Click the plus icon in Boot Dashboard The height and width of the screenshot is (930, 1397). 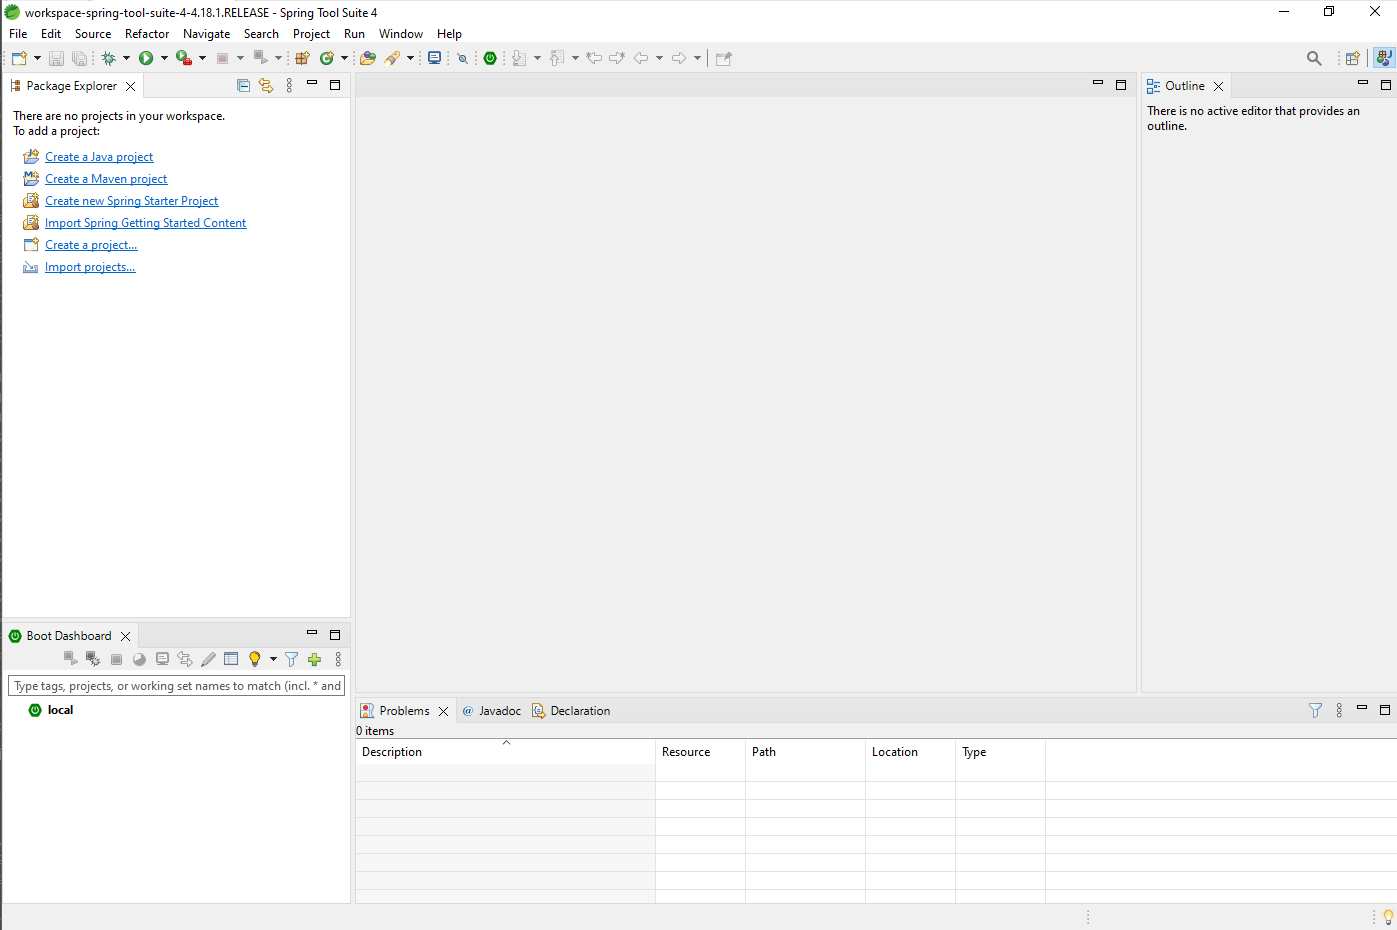[314, 659]
